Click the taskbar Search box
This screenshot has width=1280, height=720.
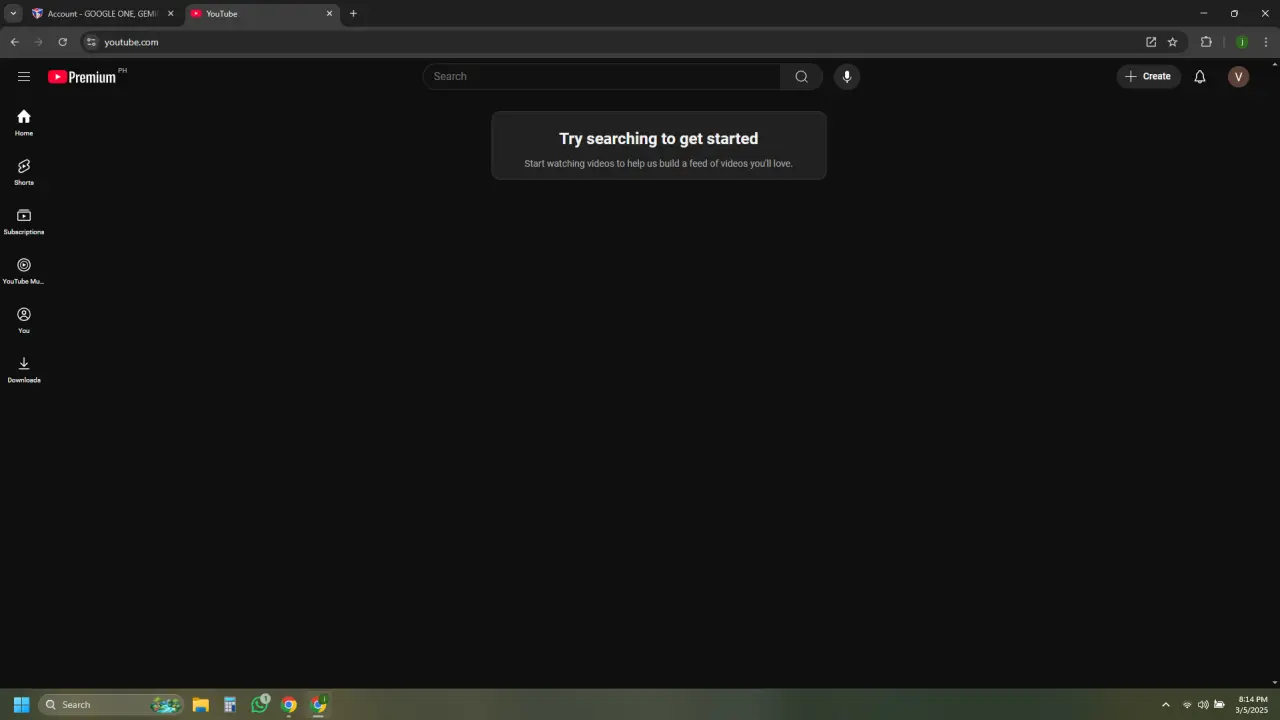tap(112, 705)
